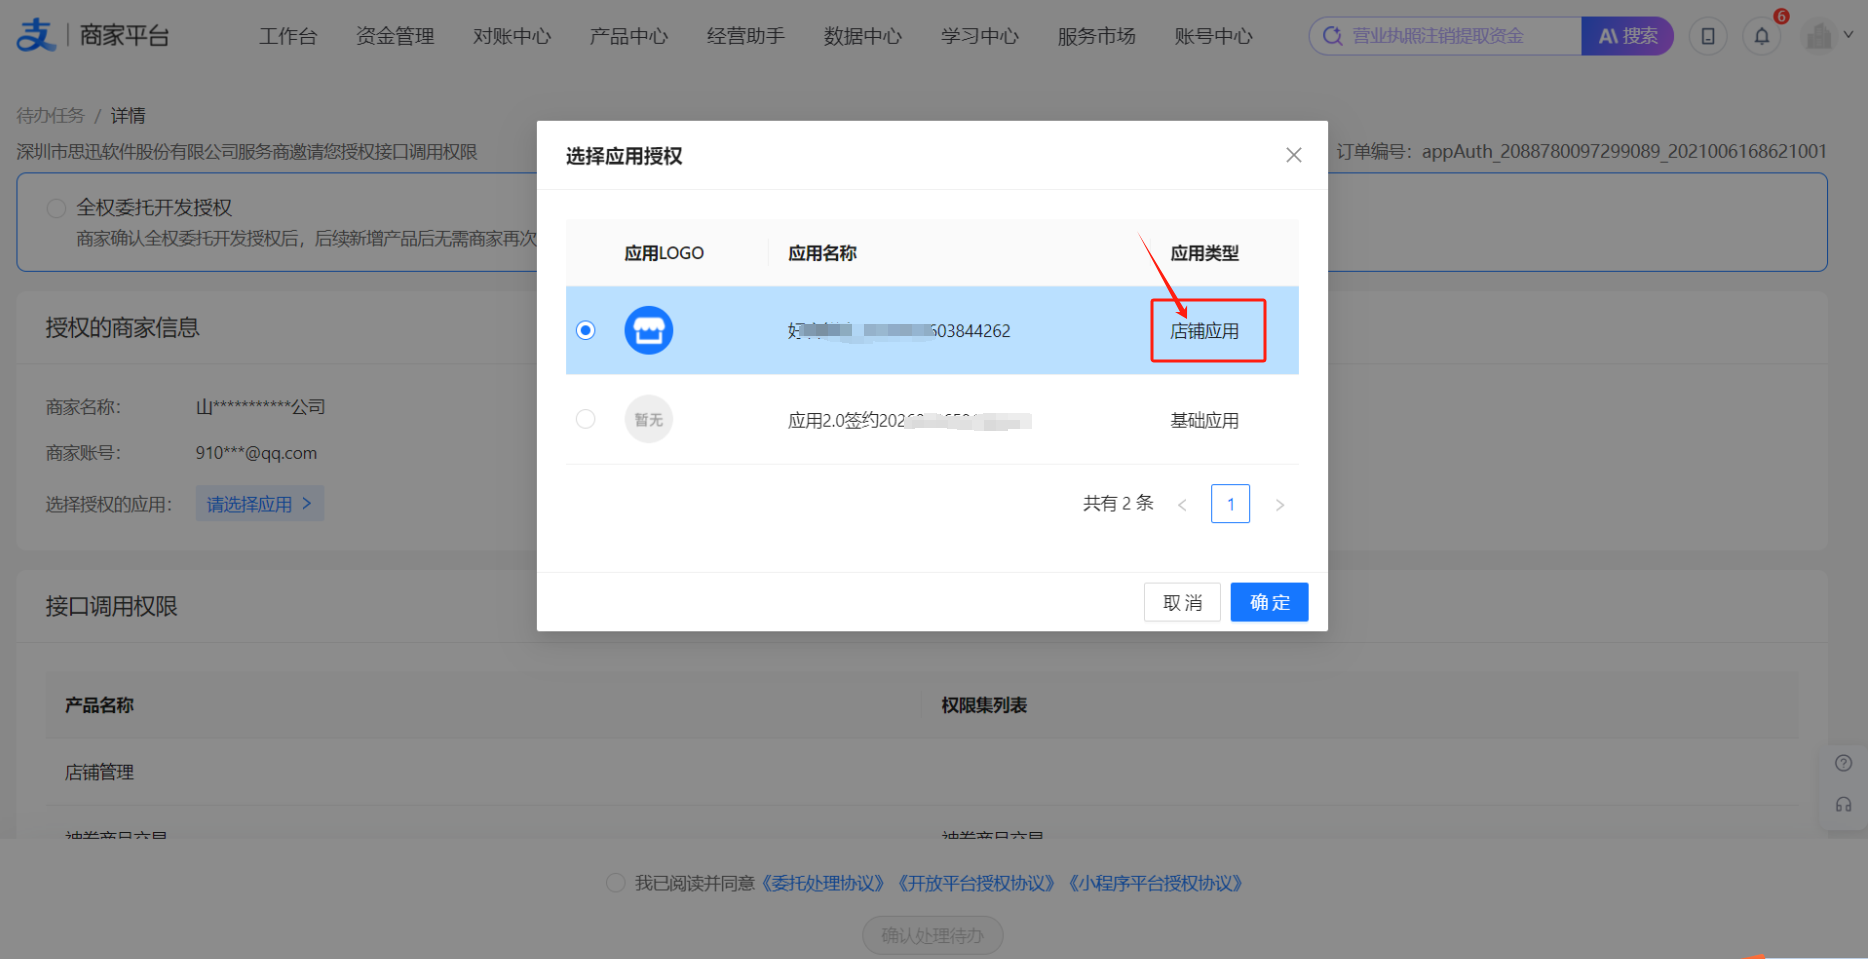Click the help question mark icon
The height and width of the screenshot is (959, 1868).
1844,763
